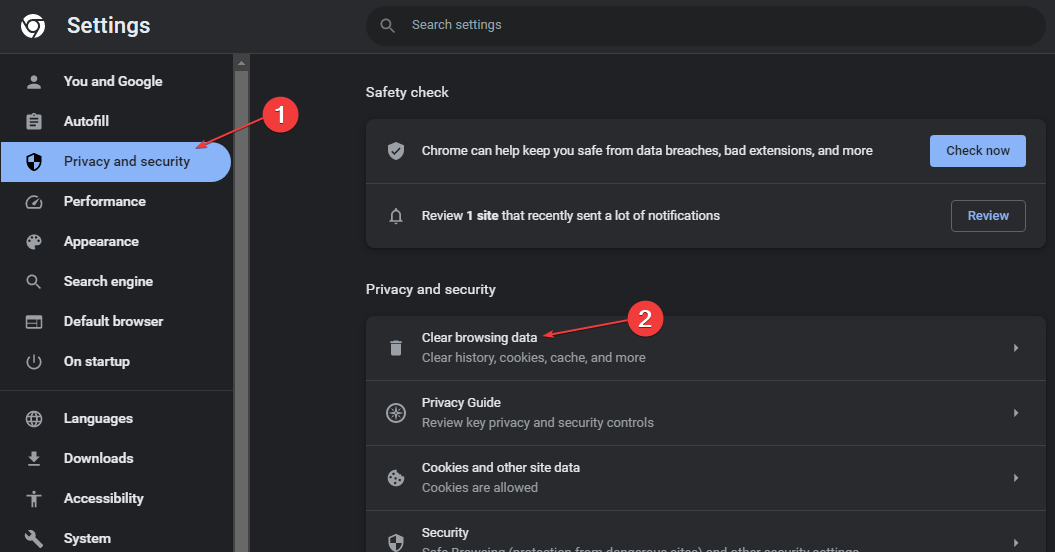This screenshot has width=1055, height=552.
Task: Click the sidebar scrollbar up arrow
Action: (x=241, y=63)
